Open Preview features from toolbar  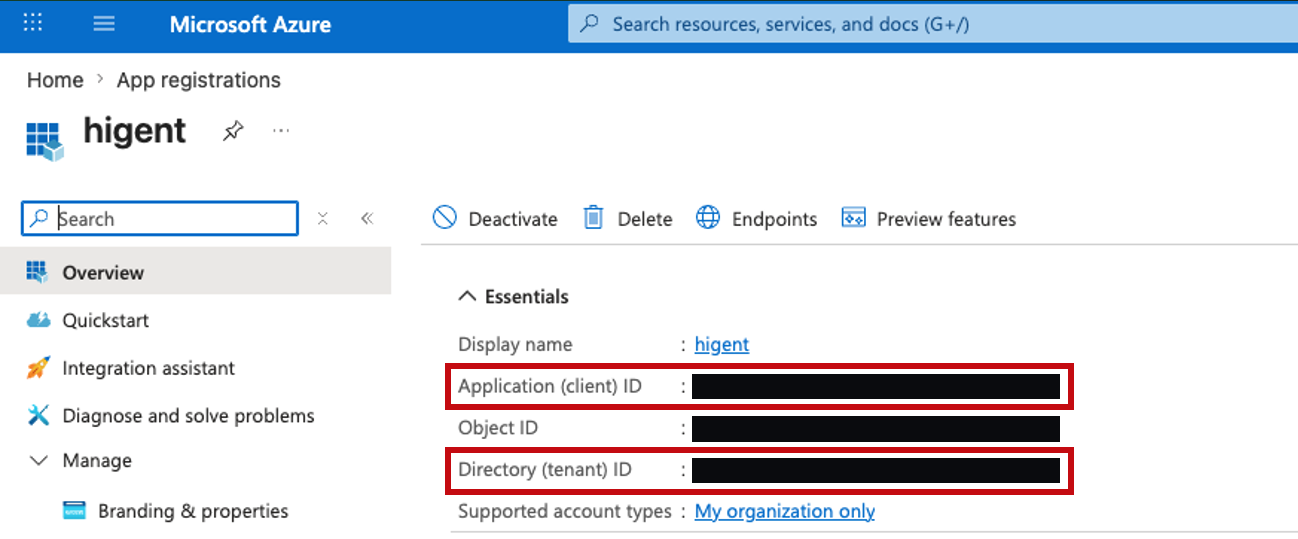[929, 218]
